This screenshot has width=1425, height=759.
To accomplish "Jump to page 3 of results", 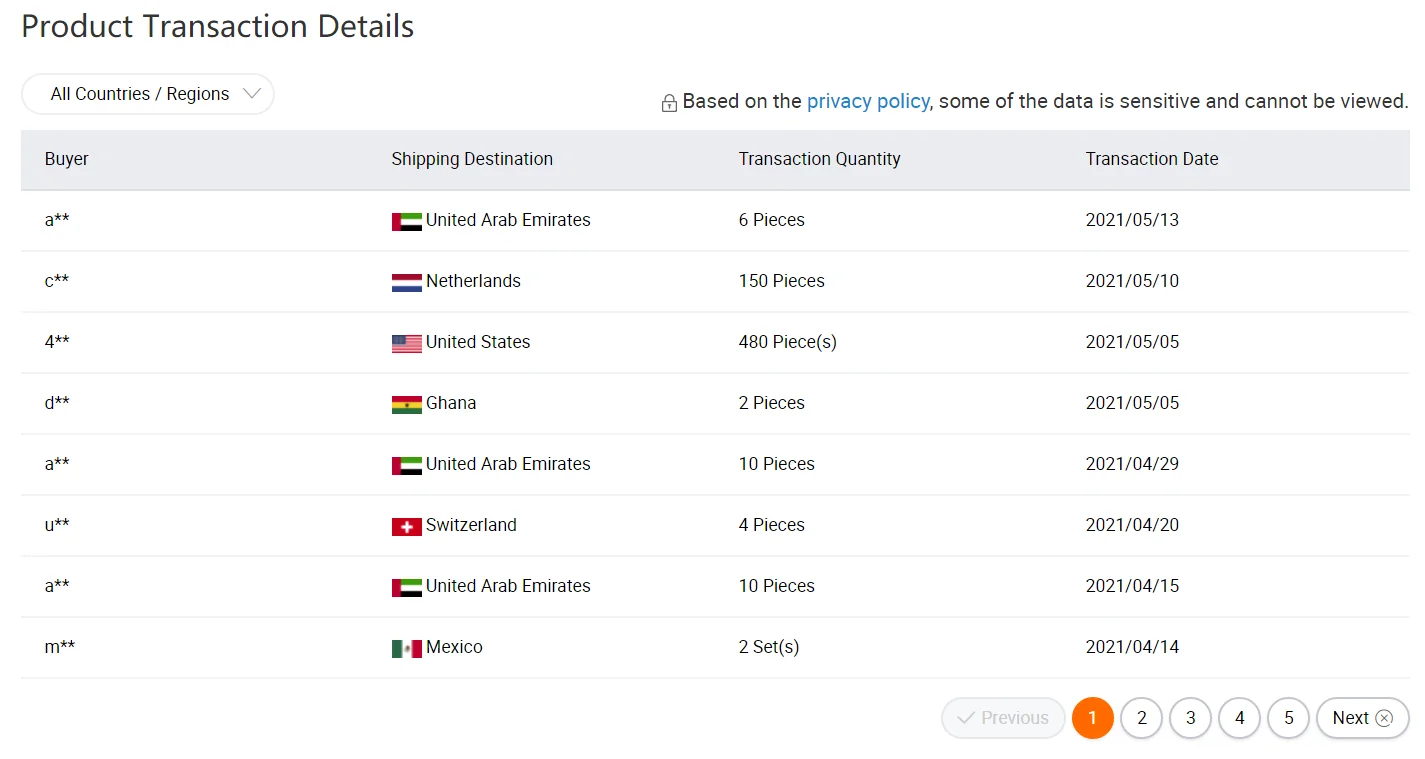I will [1190, 718].
